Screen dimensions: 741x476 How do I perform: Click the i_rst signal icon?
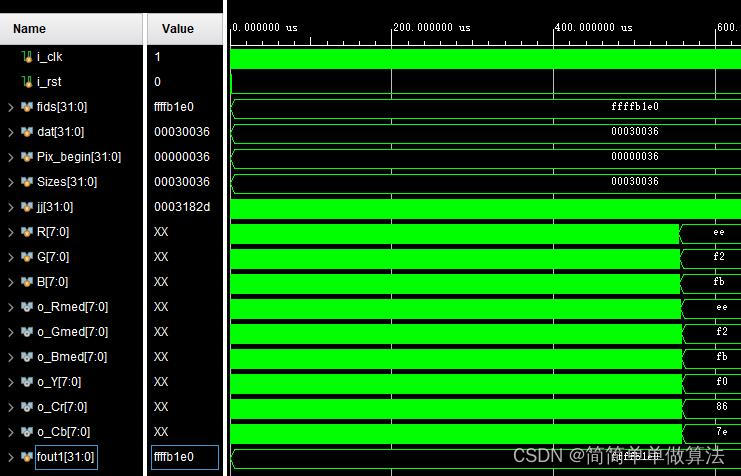tap(27, 82)
